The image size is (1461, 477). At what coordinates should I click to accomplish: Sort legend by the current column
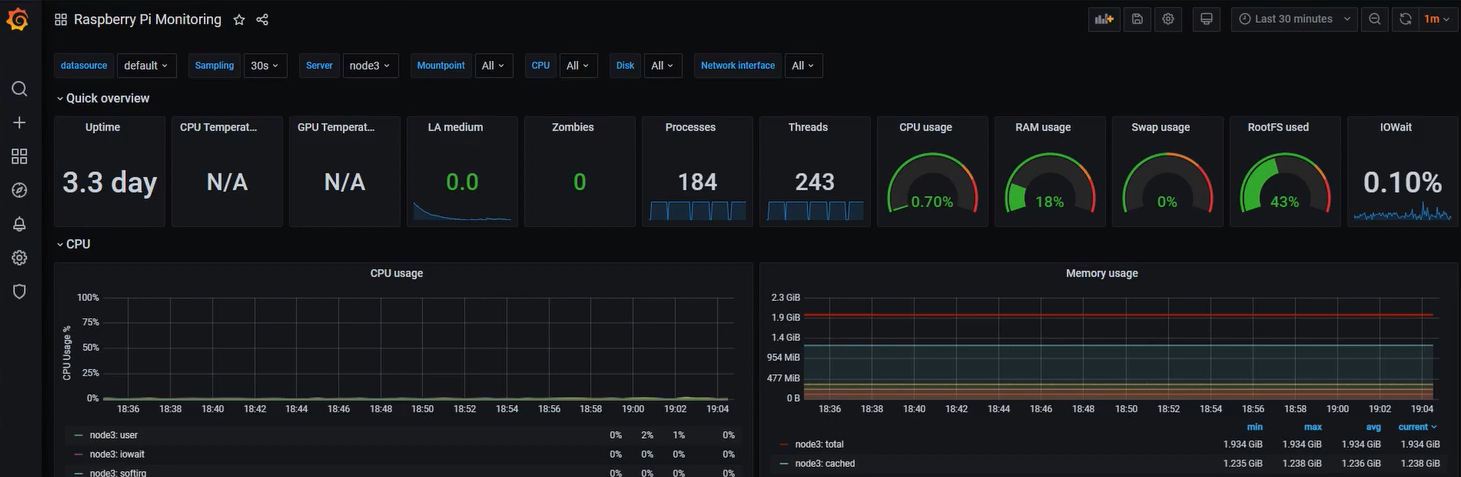click(1418, 427)
